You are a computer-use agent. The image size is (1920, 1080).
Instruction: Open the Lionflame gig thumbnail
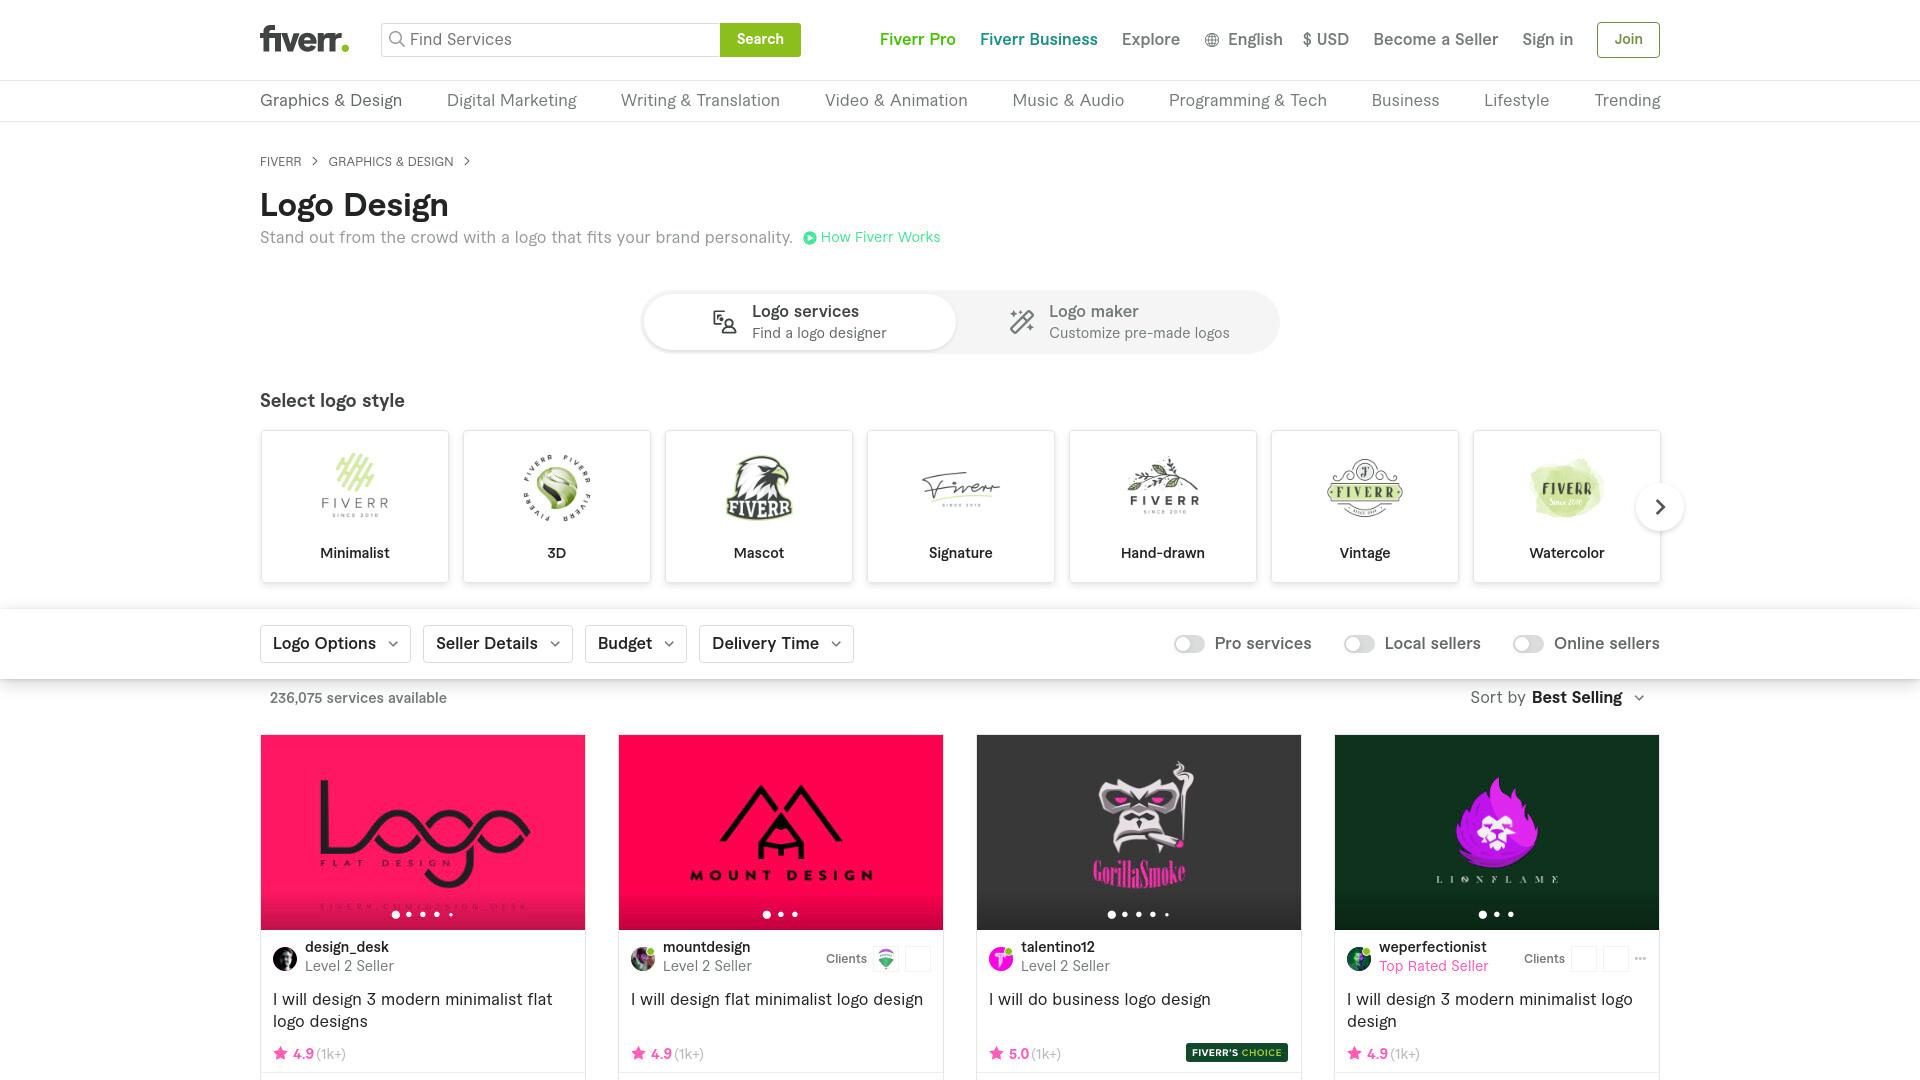click(1497, 833)
